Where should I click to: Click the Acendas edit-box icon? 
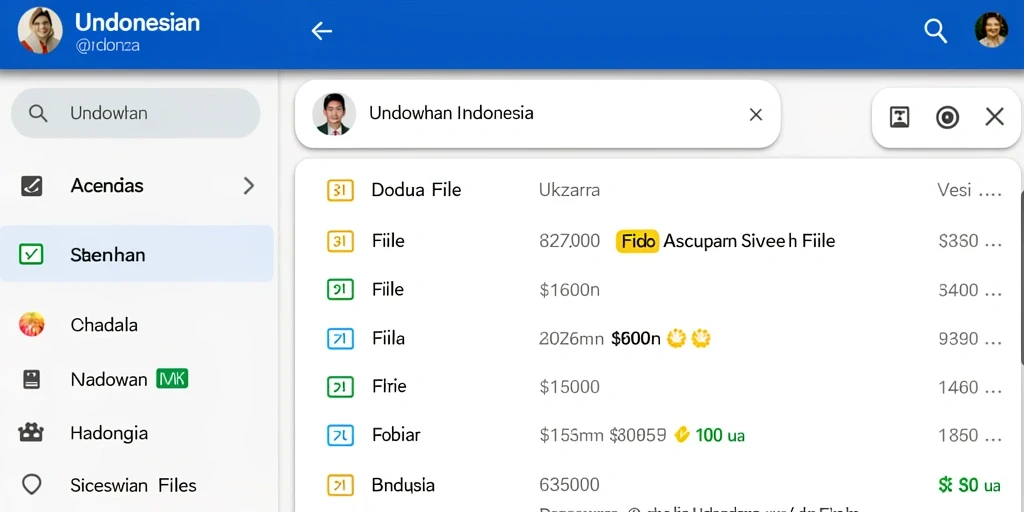[x=31, y=186]
